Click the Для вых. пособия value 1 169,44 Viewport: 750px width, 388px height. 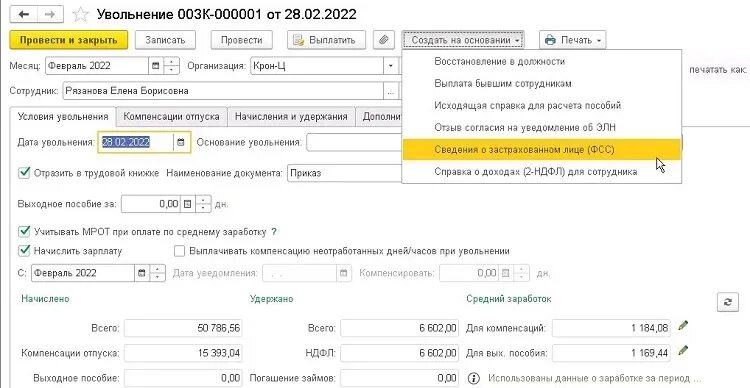612,353
